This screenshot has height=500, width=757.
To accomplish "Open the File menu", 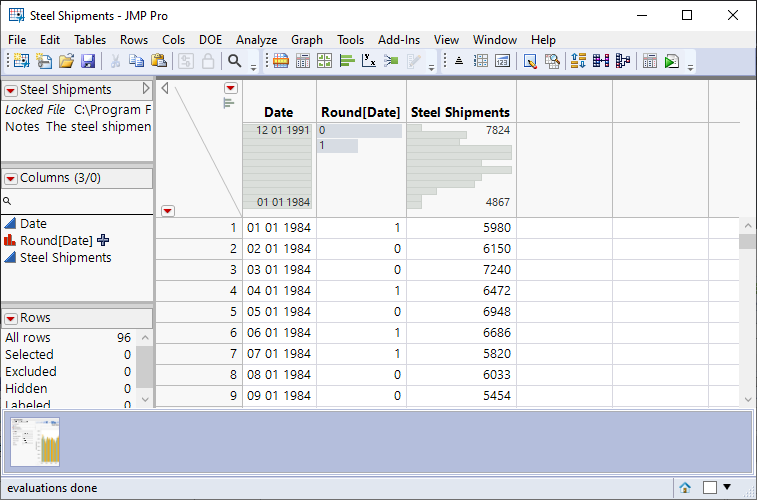I will point(17,40).
